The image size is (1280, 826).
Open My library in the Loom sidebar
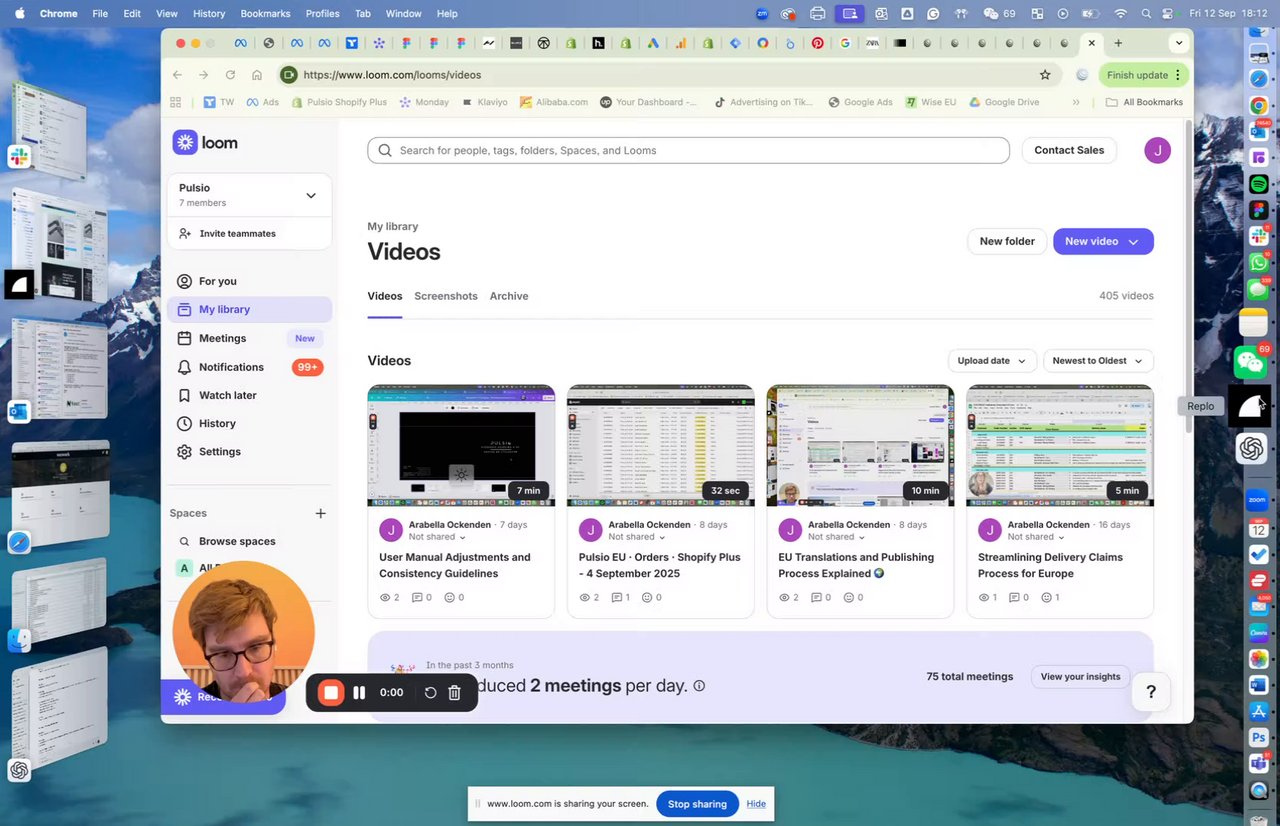(x=249, y=309)
